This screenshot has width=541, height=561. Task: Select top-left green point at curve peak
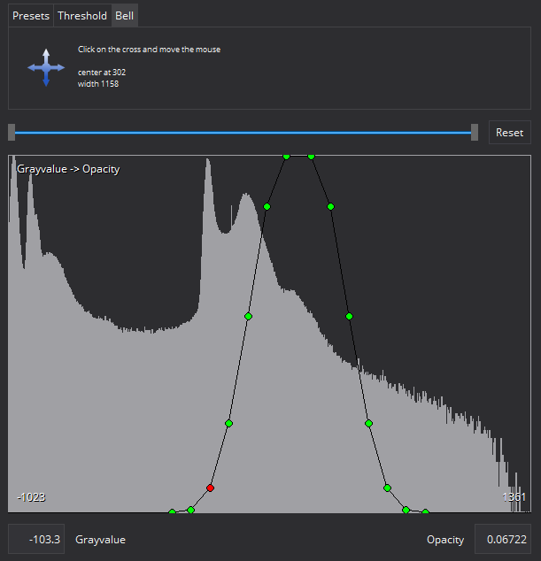tap(286, 156)
